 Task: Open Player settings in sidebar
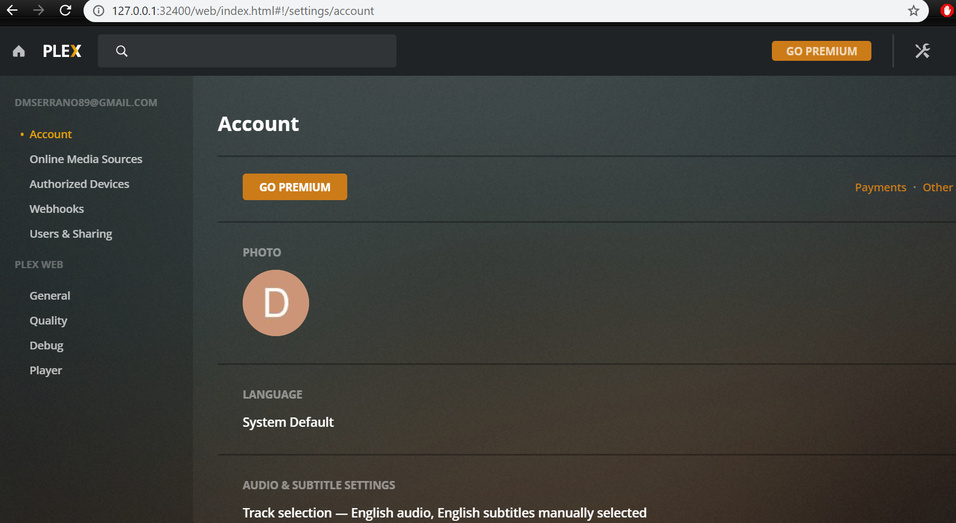click(x=46, y=371)
